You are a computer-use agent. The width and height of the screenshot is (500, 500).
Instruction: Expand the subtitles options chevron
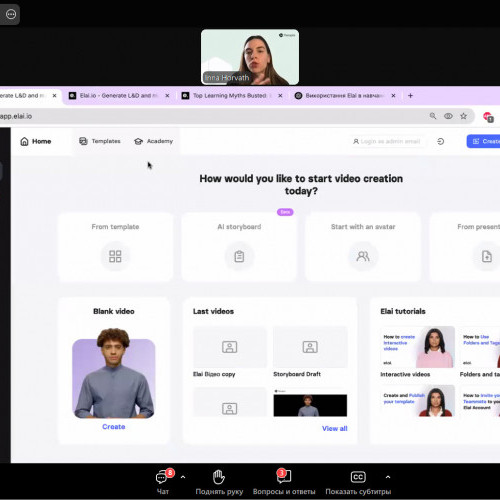tap(388, 477)
